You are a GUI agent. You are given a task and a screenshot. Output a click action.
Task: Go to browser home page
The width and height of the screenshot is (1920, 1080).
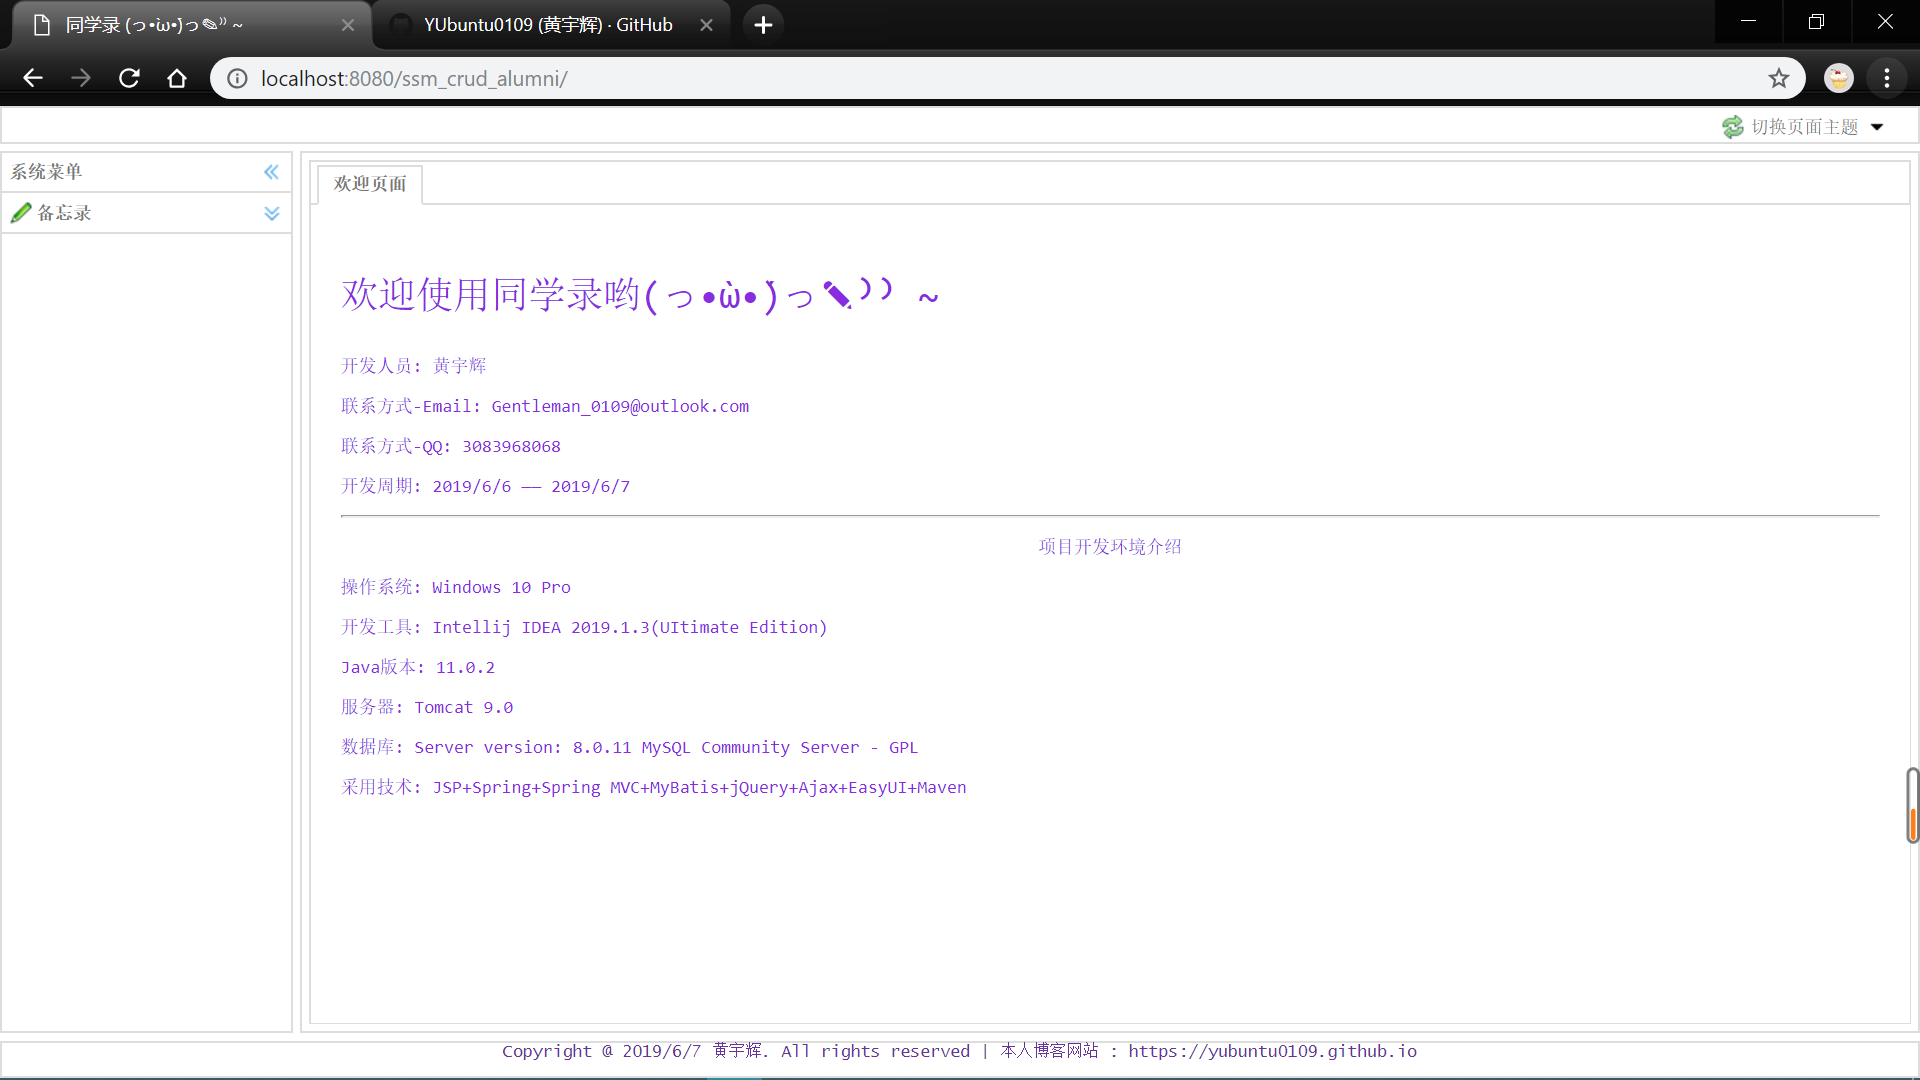(177, 78)
